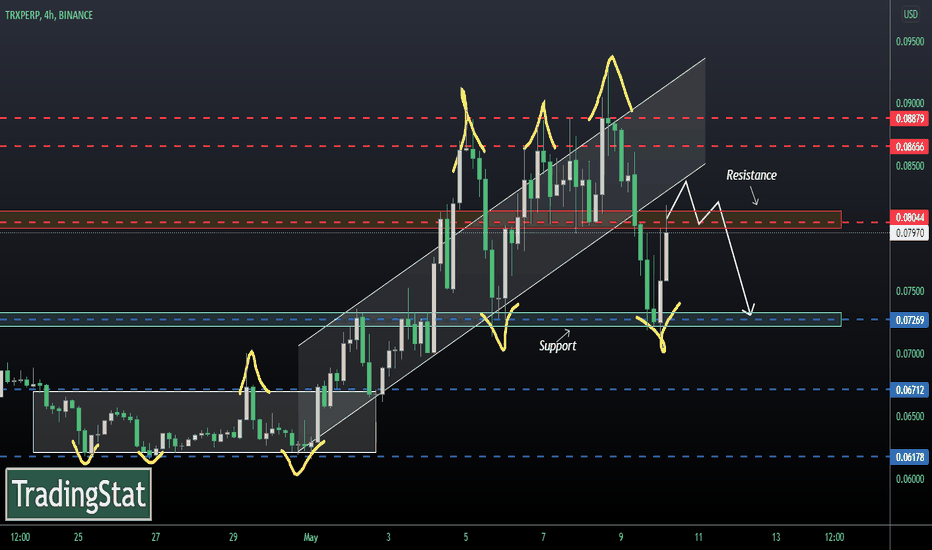Click the 3 date on time axis
This screenshot has height=550, width=932.
click(x=388, y=537)
